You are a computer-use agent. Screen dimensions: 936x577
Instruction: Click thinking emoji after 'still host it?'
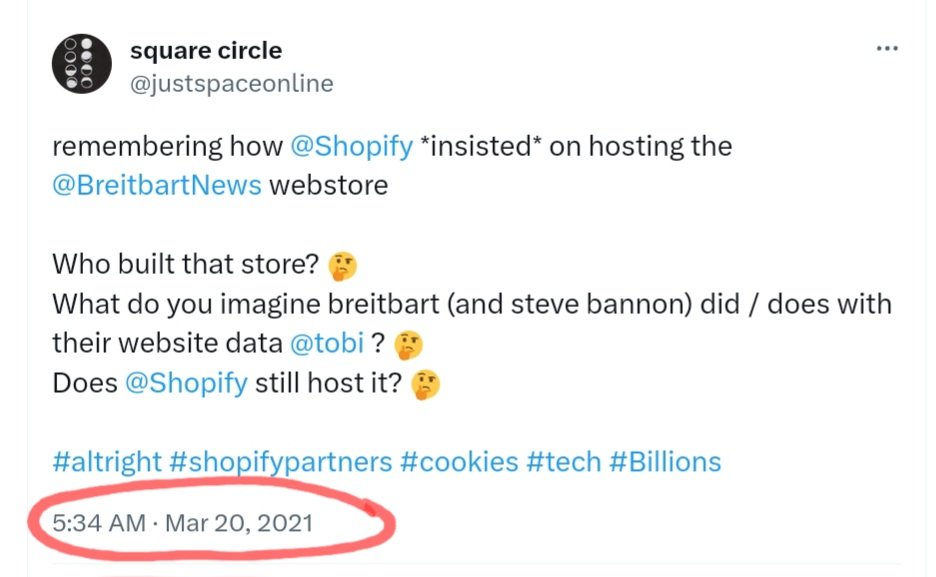pos(426,385)
